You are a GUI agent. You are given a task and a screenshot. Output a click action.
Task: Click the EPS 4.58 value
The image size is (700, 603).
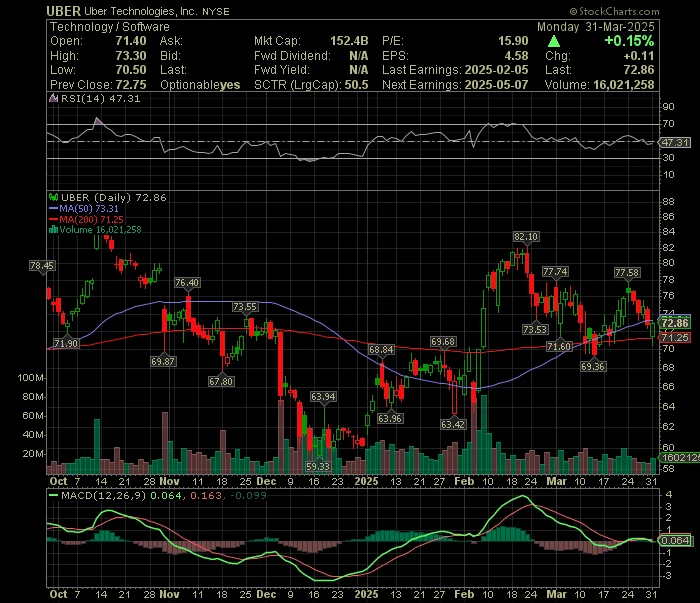point(517,56)
